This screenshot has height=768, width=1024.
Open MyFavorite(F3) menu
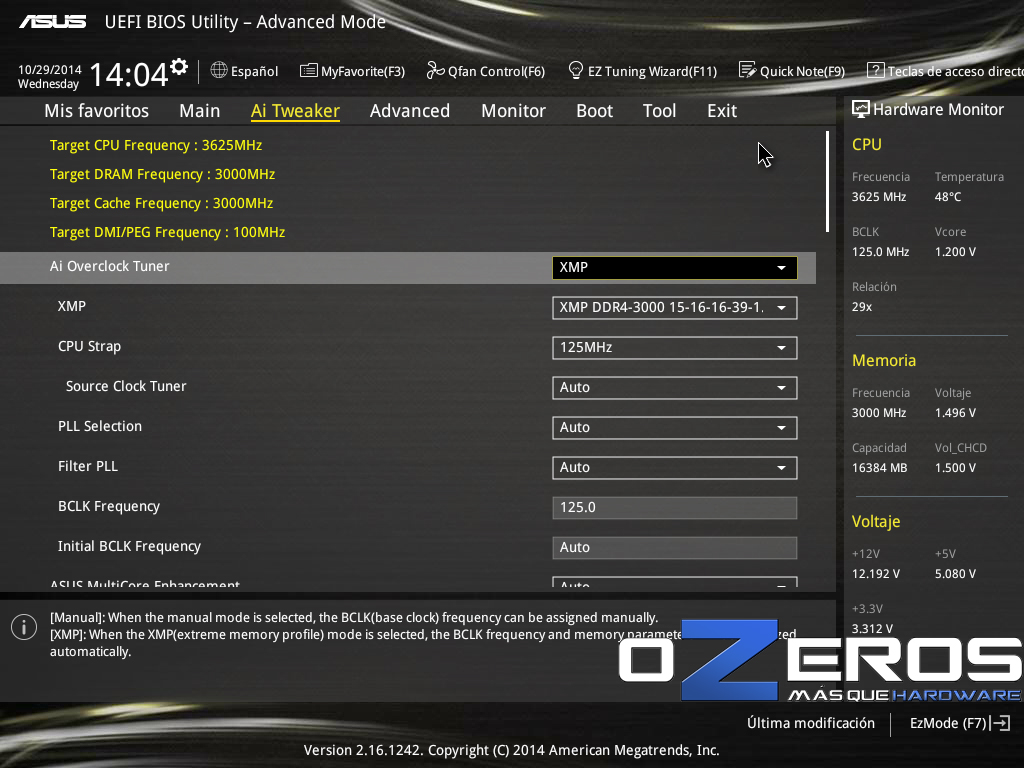[353, 71]
